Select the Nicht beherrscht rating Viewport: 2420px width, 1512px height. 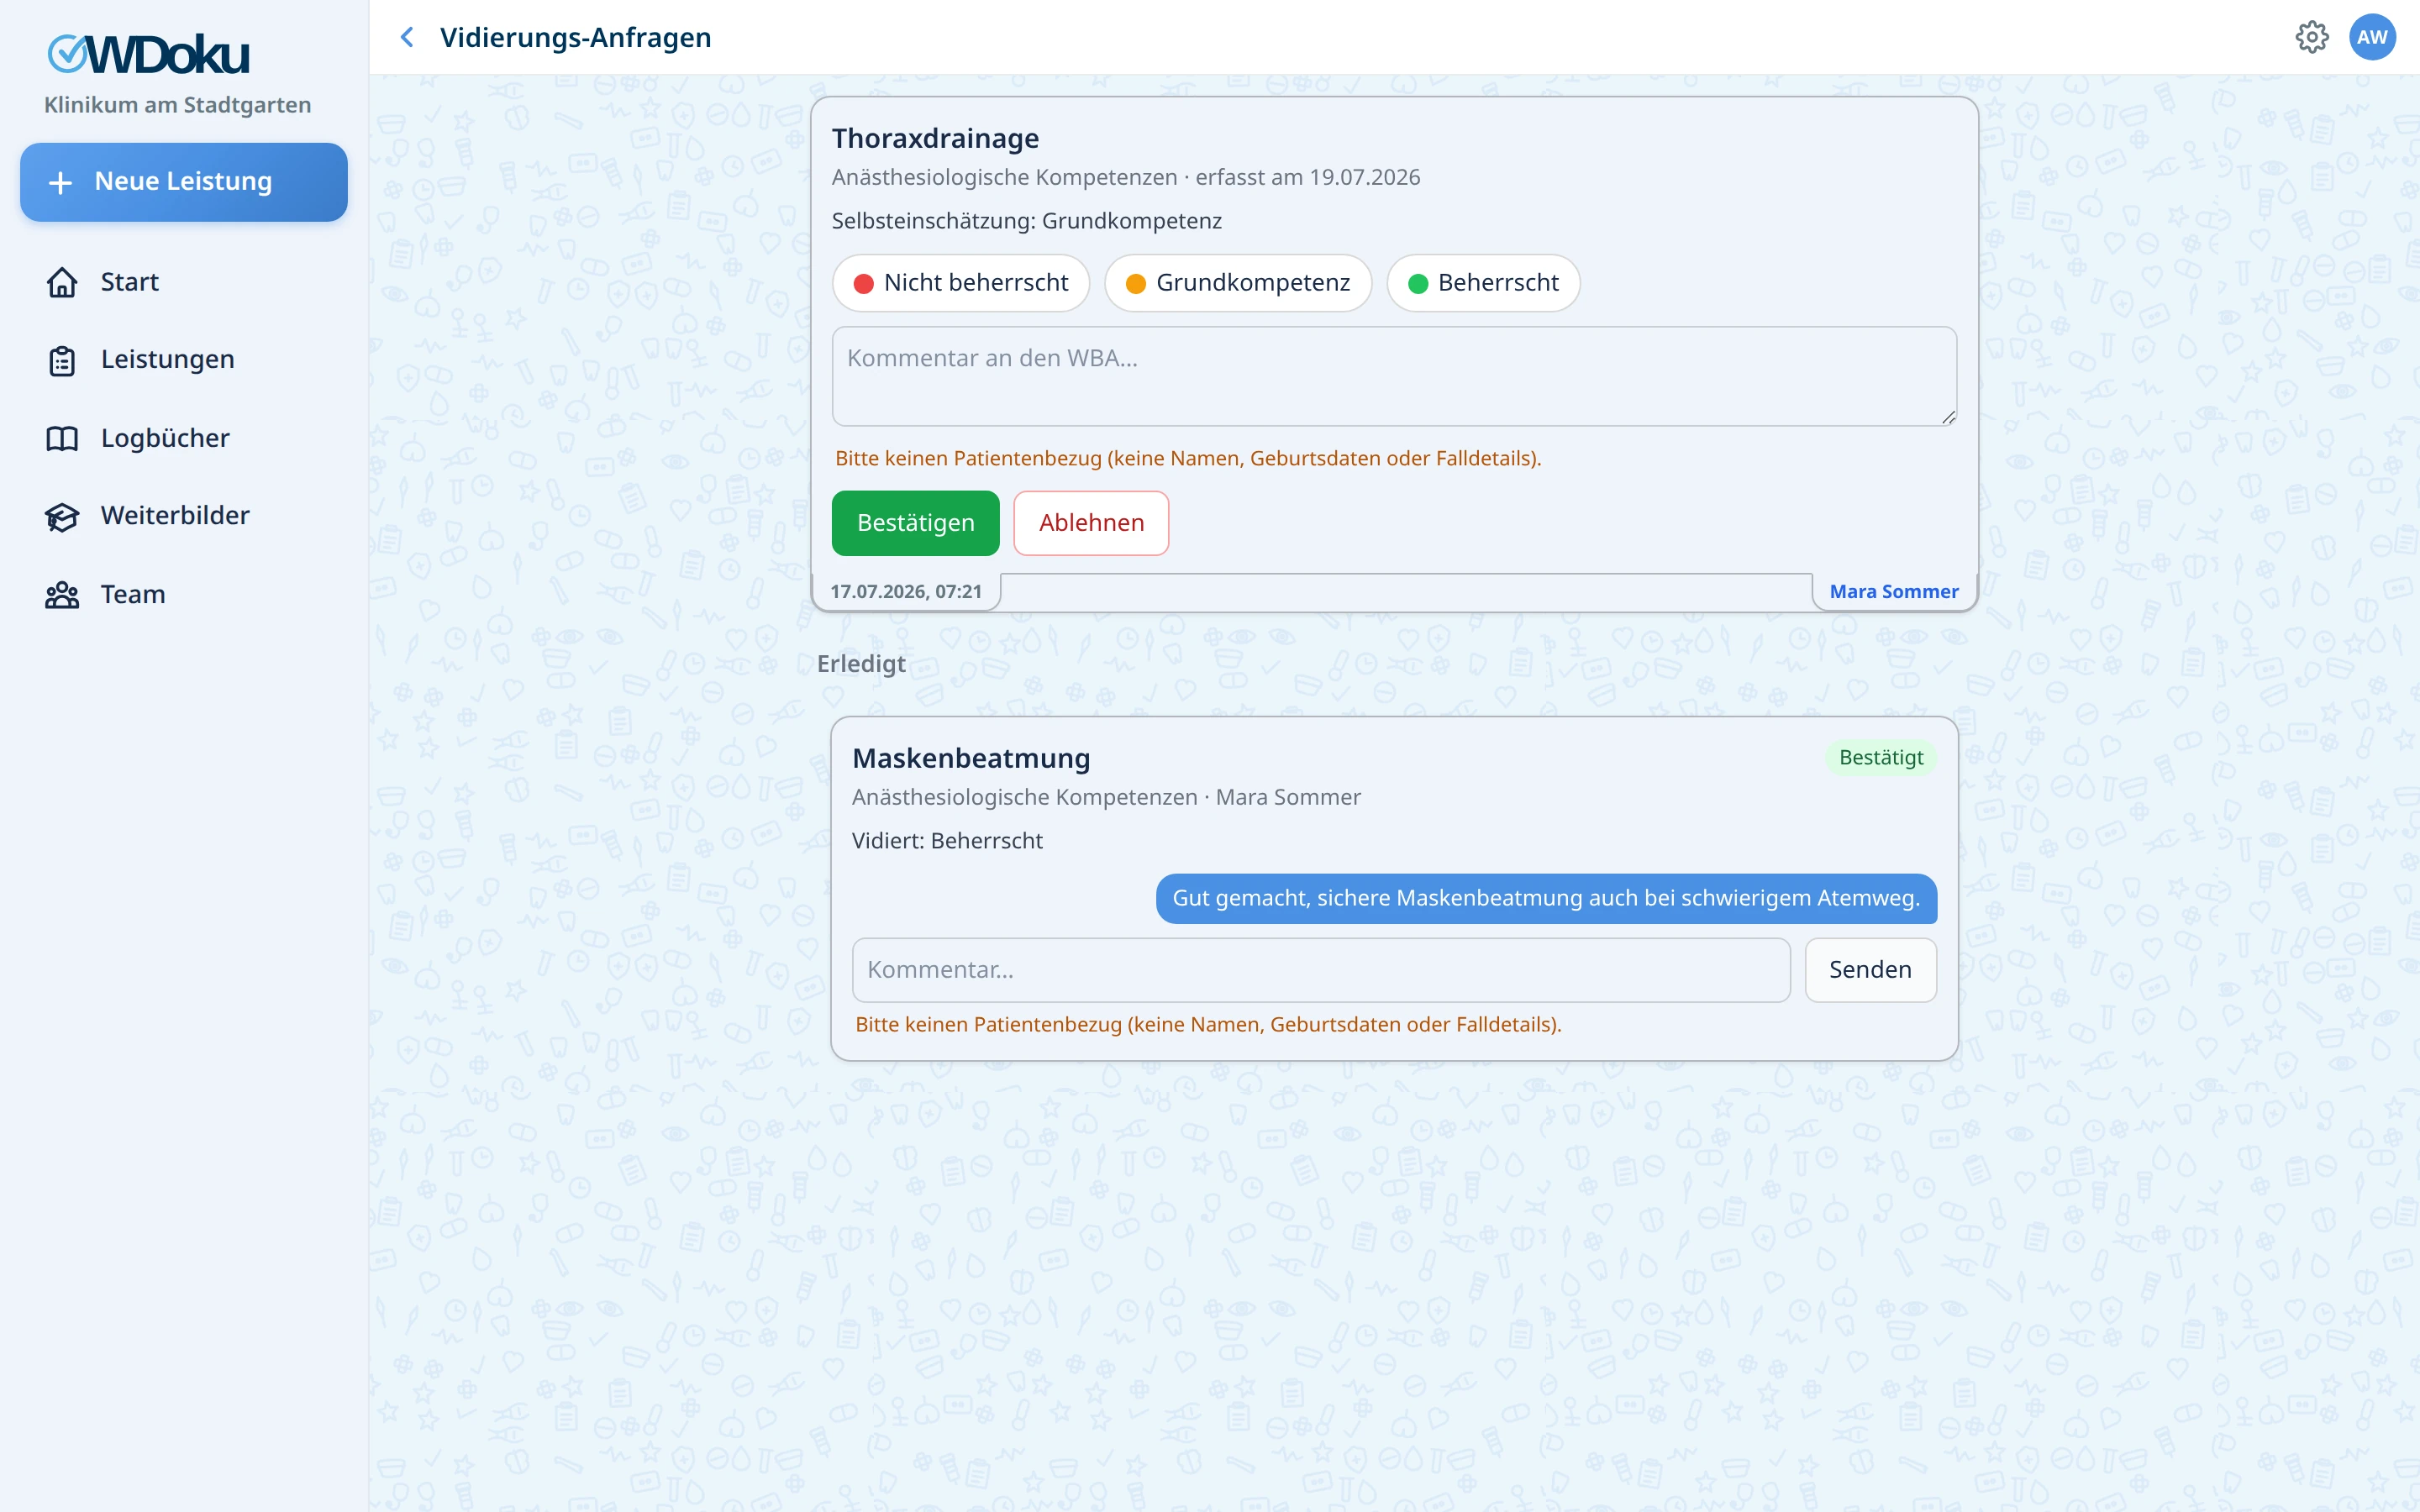961,283
